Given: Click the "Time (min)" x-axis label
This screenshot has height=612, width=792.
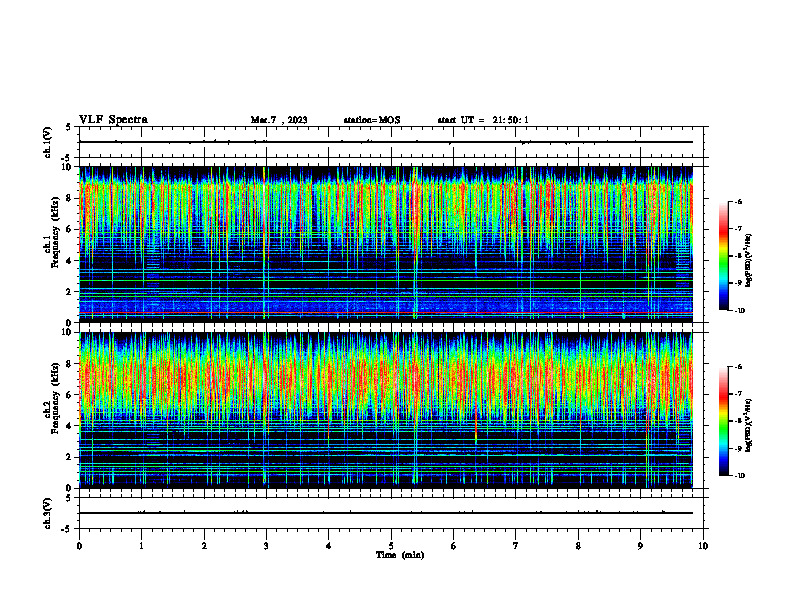Looking at the screenshot, I should (400, 555).
